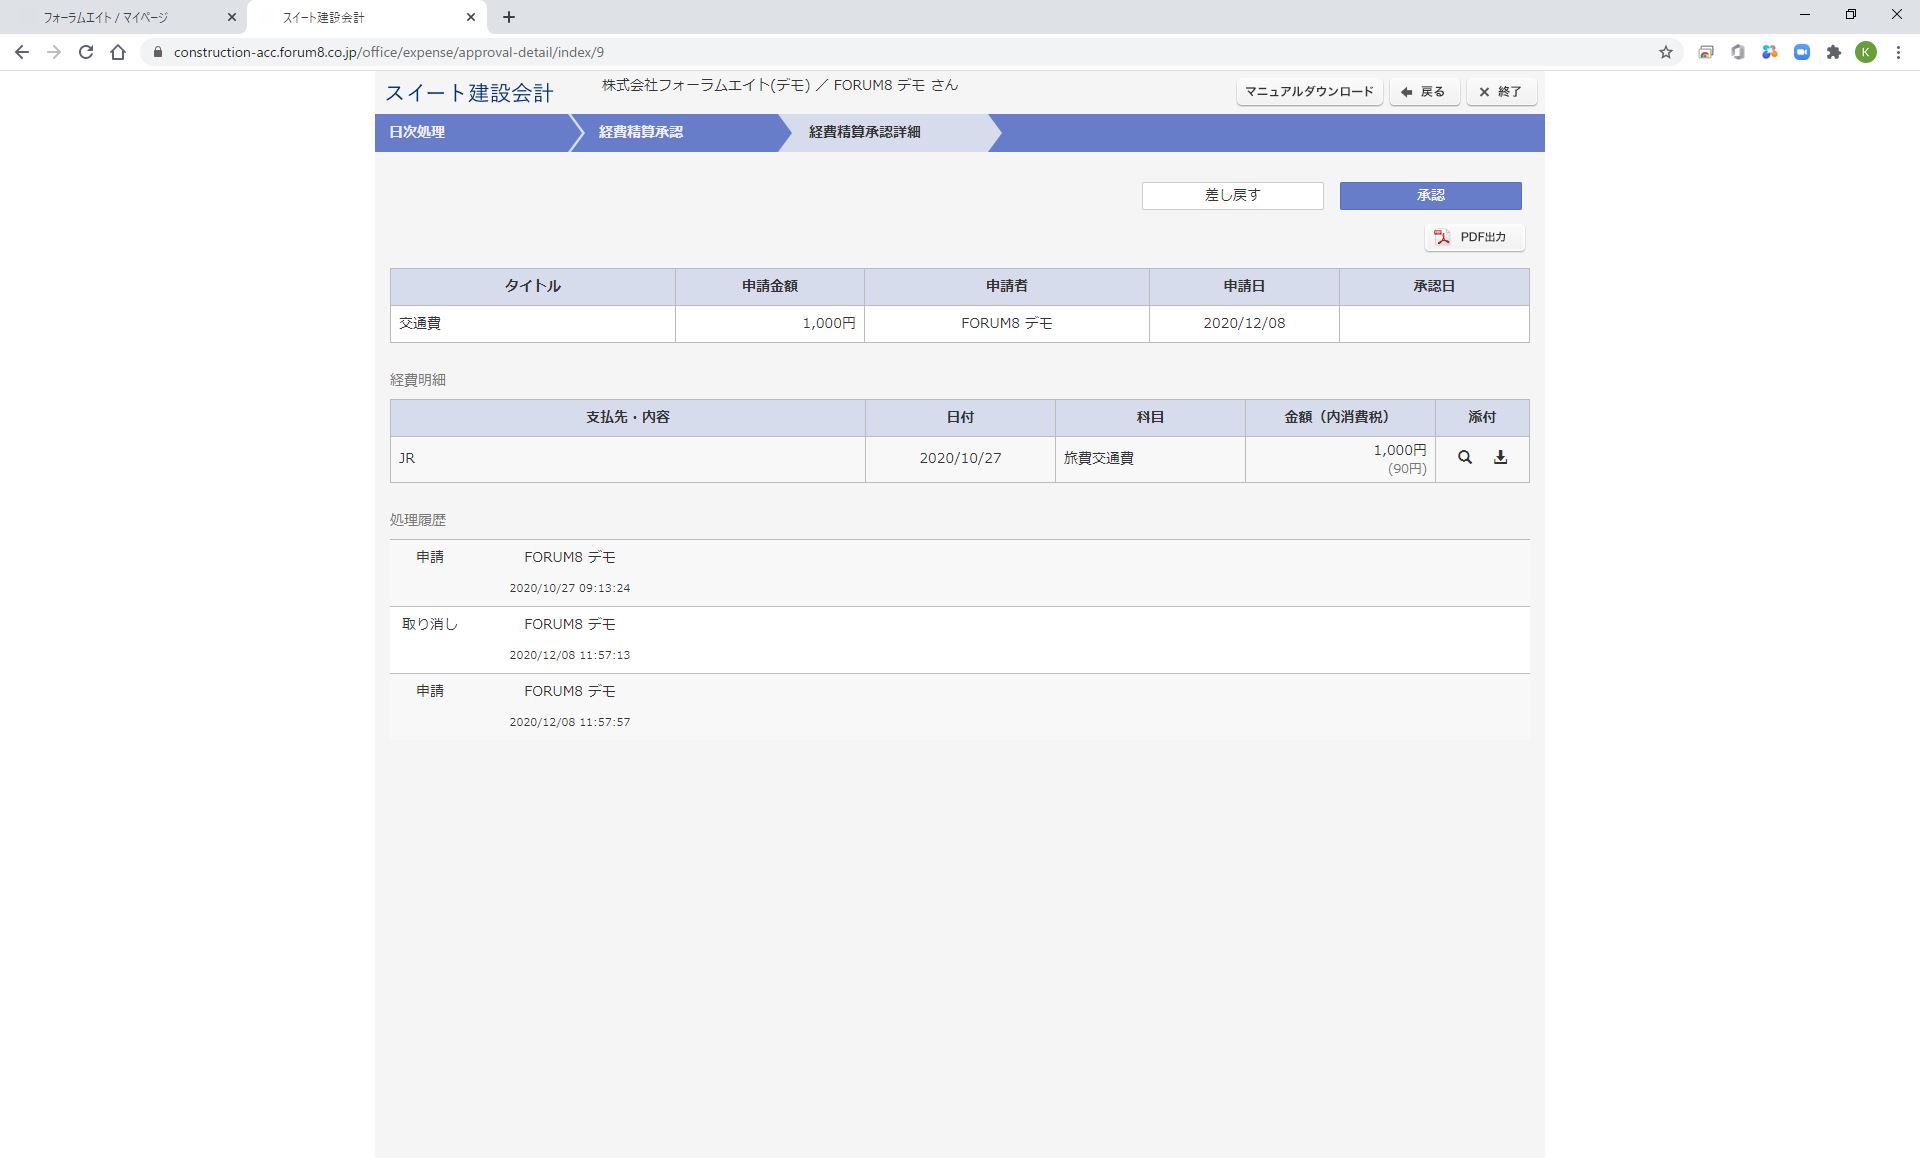Image resolution: width=1920 pixels, height=1158 pixels.
Task: Click the magnifier preview icon for JR attachment
Action: click(1464, 457)
